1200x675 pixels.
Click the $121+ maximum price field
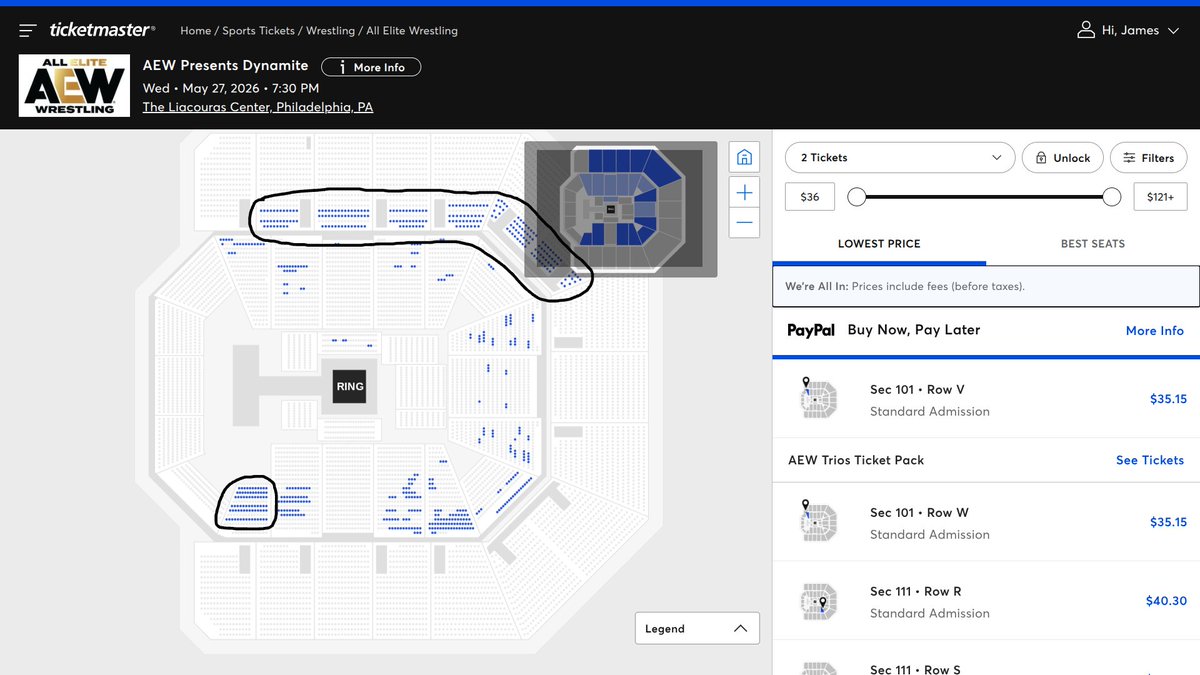click(1160, 197)
